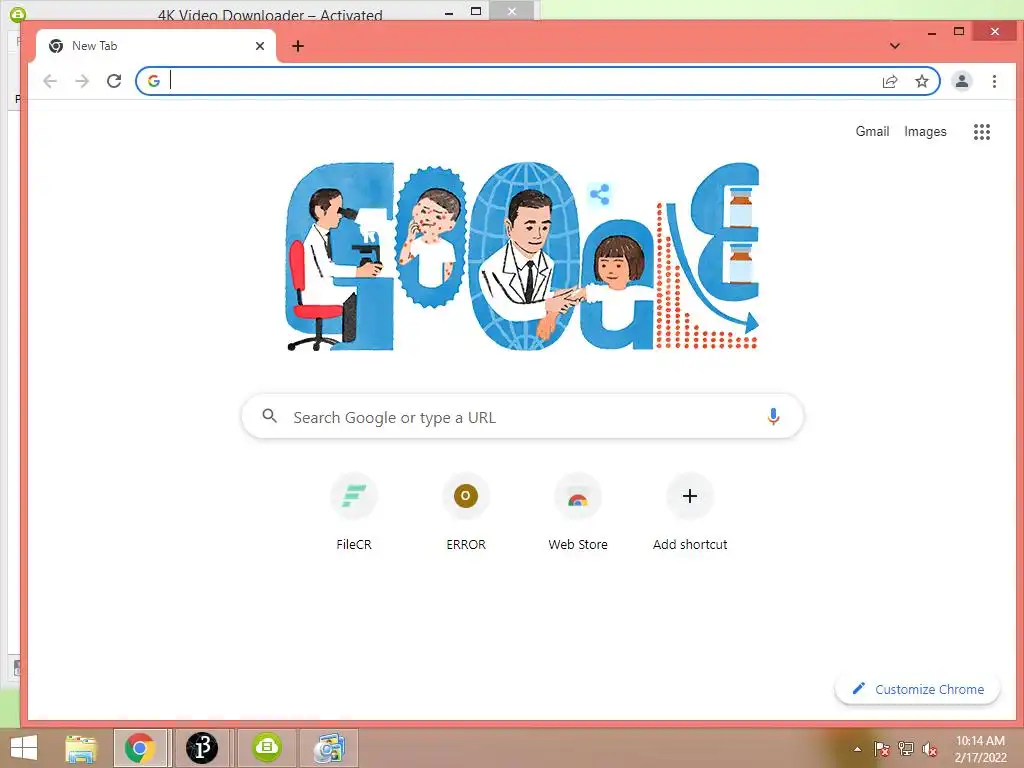Open the black B app in taskbar
Screen dimensions: 1024x768
click(x=202, y=748)
